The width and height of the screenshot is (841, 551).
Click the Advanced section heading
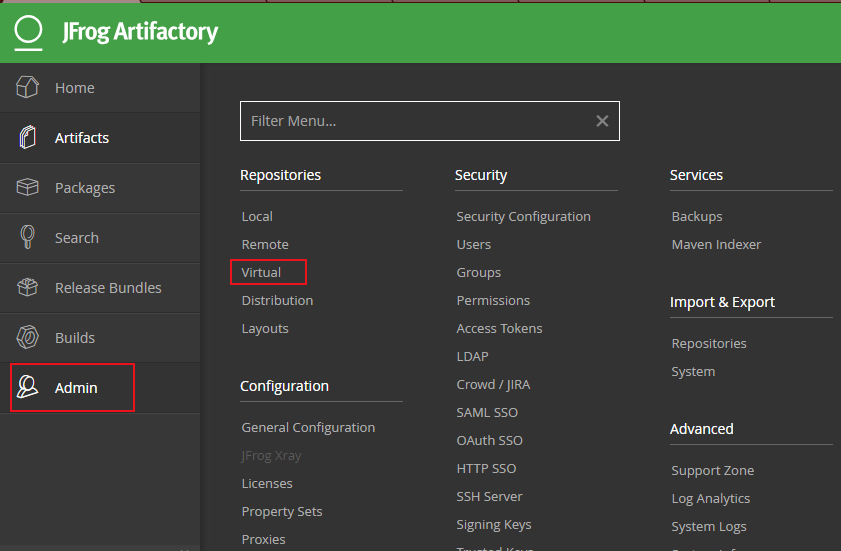click(x=702, y=429)
